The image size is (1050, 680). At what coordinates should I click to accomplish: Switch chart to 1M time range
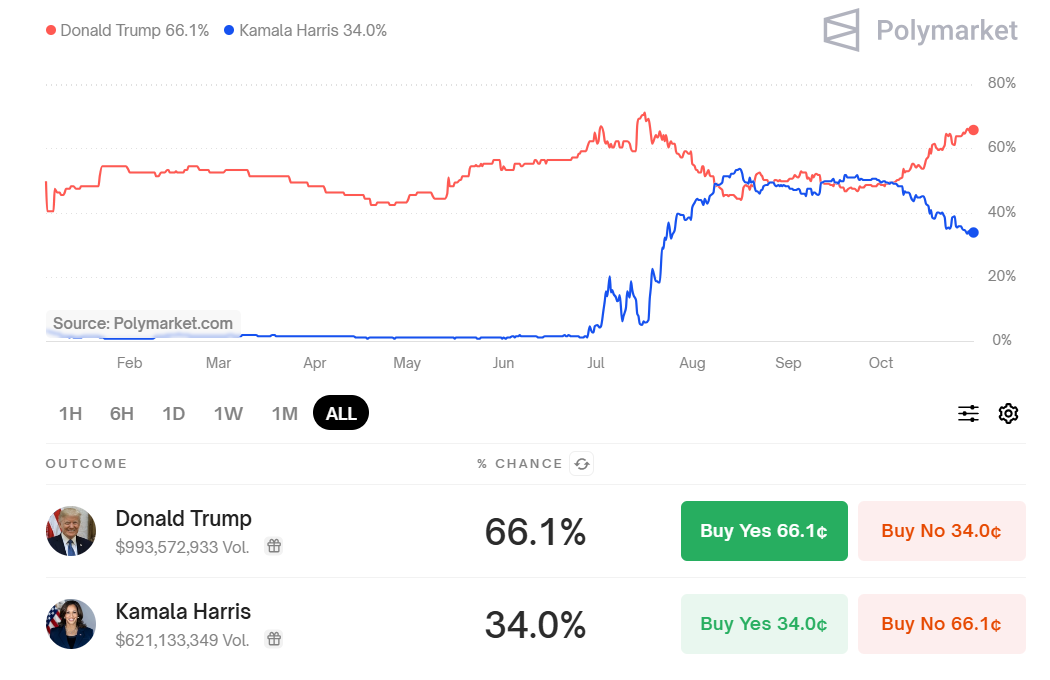coord(285,413)
